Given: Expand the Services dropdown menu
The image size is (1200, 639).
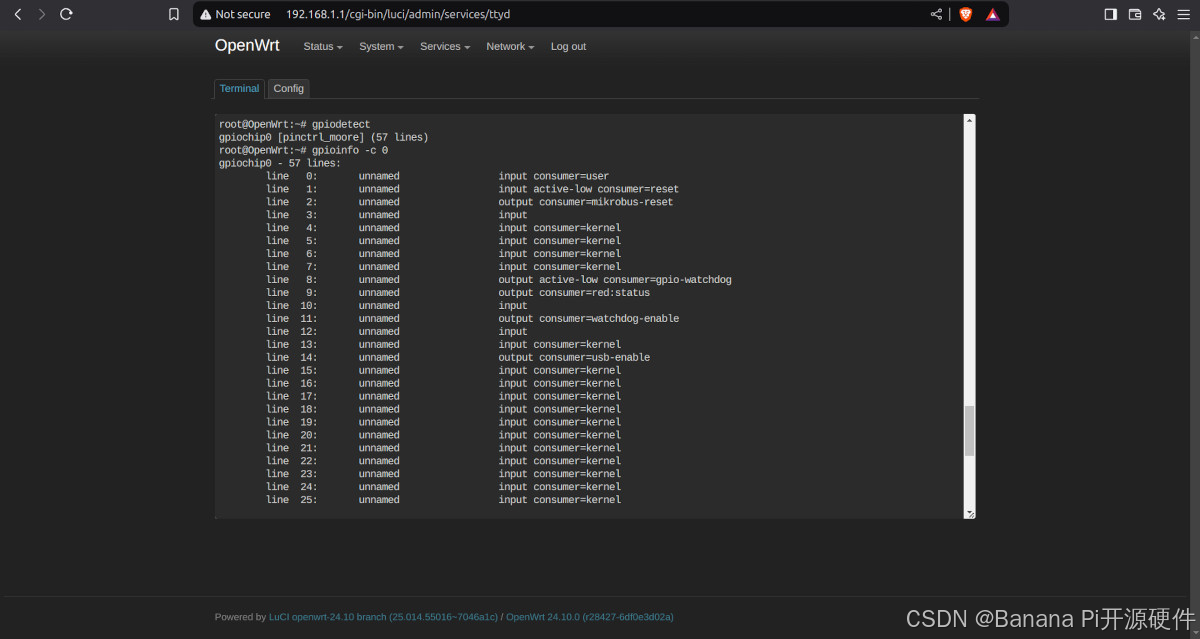Looking at the screenshot, I should pyautogui.click(x=445, y=47).
